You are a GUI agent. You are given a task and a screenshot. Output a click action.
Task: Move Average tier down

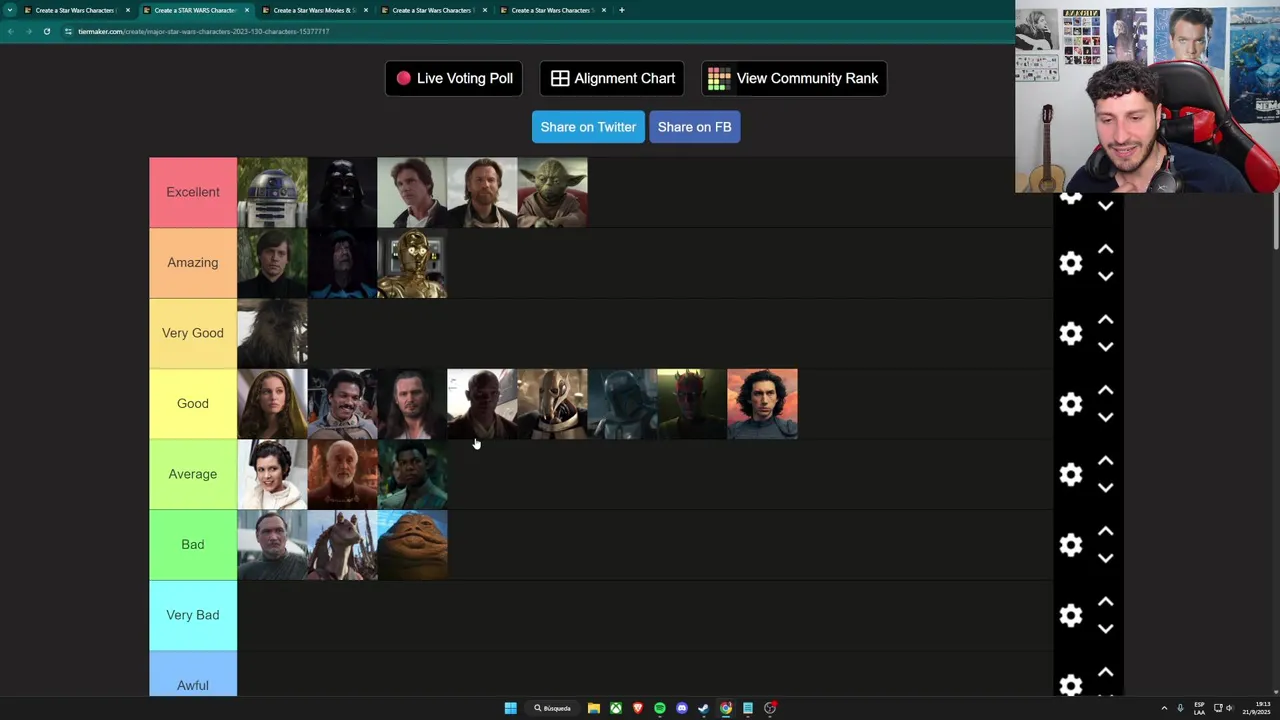point(1106,488)
